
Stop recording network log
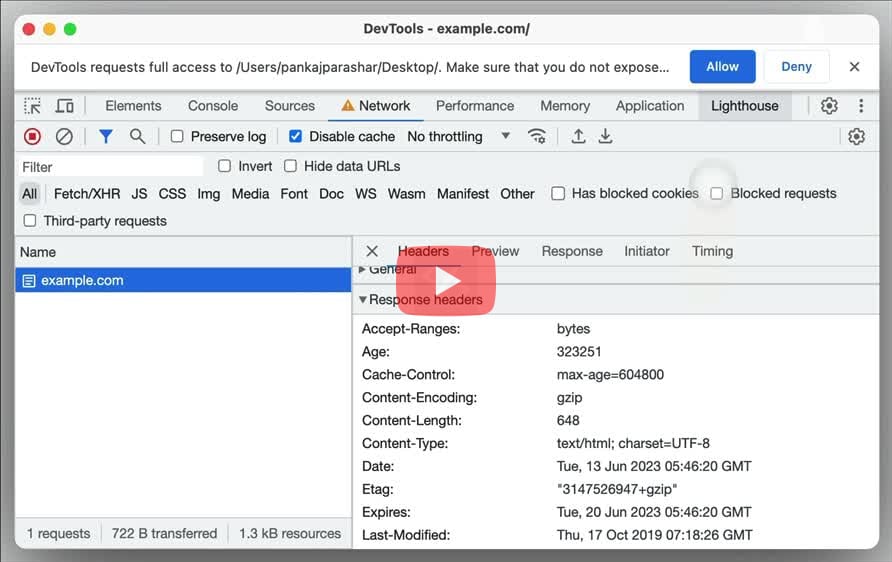click(32, 137)
